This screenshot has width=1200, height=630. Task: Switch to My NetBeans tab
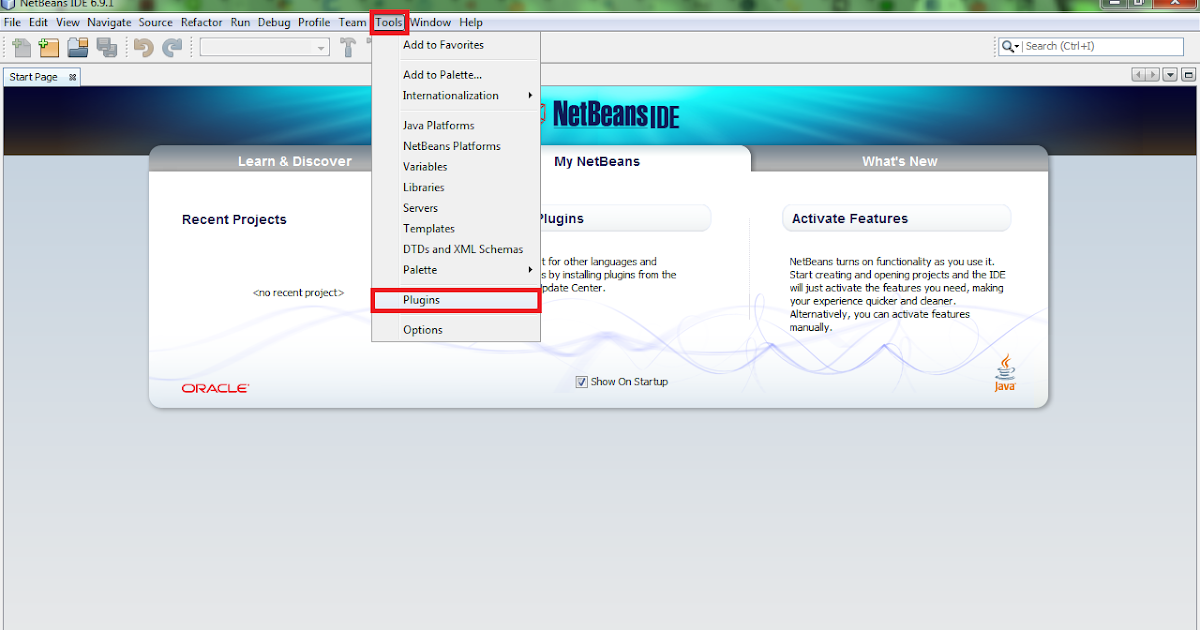pyautogui.click(x=597, y=160)
